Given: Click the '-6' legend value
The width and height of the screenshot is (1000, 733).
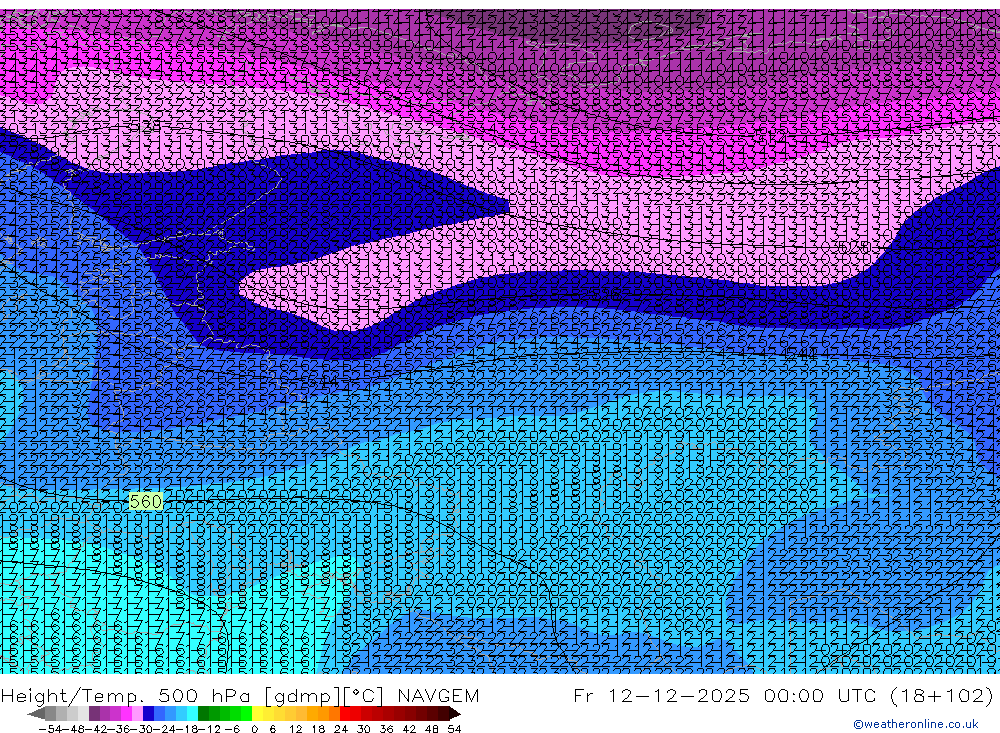Looking at the screenshot, I should point(232,729).
